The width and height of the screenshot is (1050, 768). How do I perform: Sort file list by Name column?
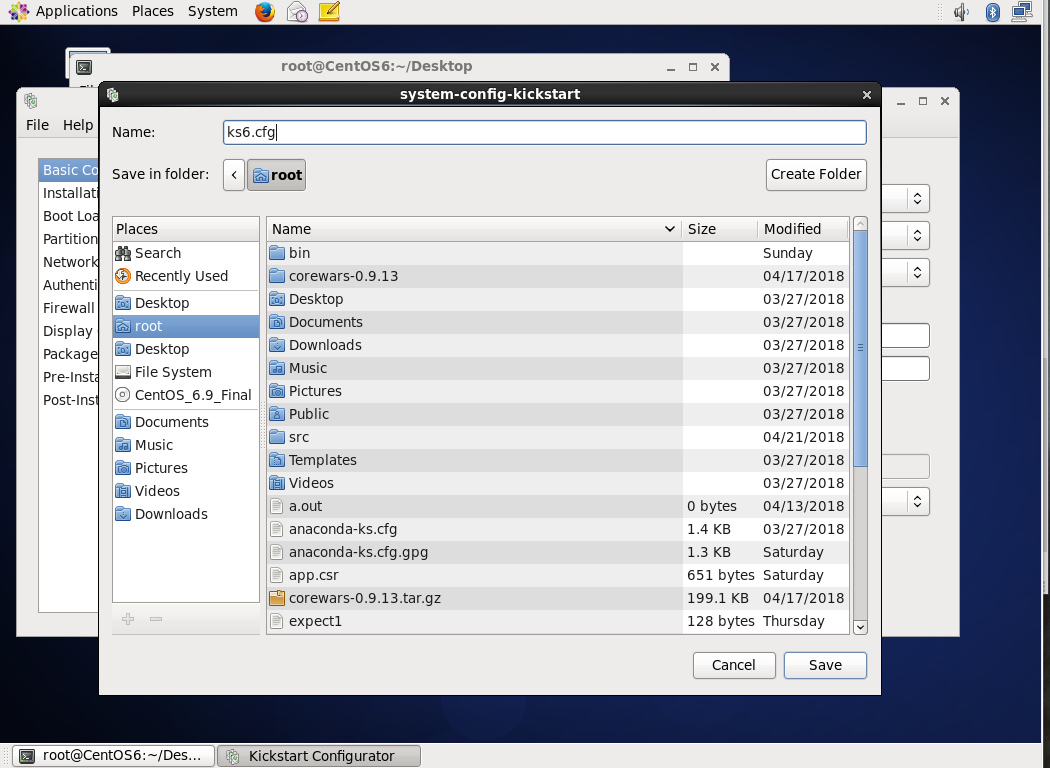coord(474,229)
